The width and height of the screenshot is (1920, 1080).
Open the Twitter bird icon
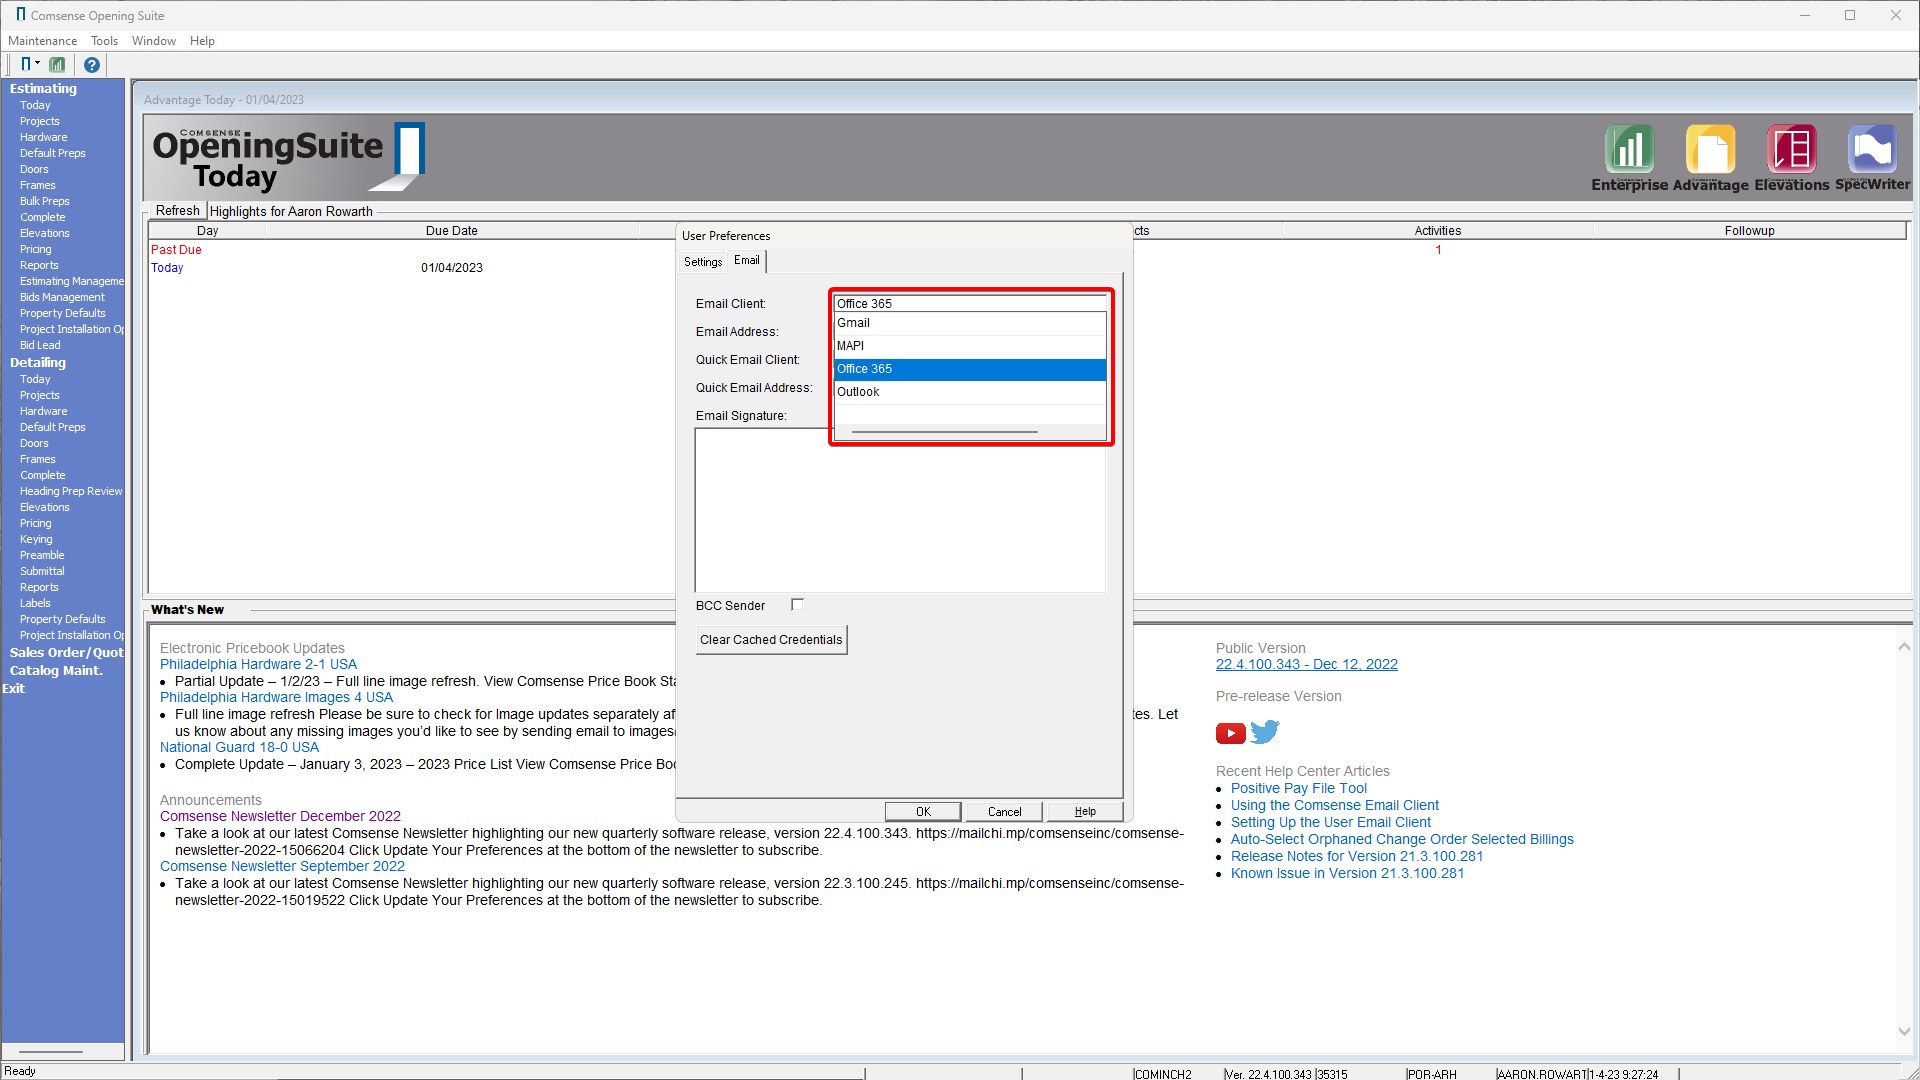pyautogui.click(x=1265, y=732)
